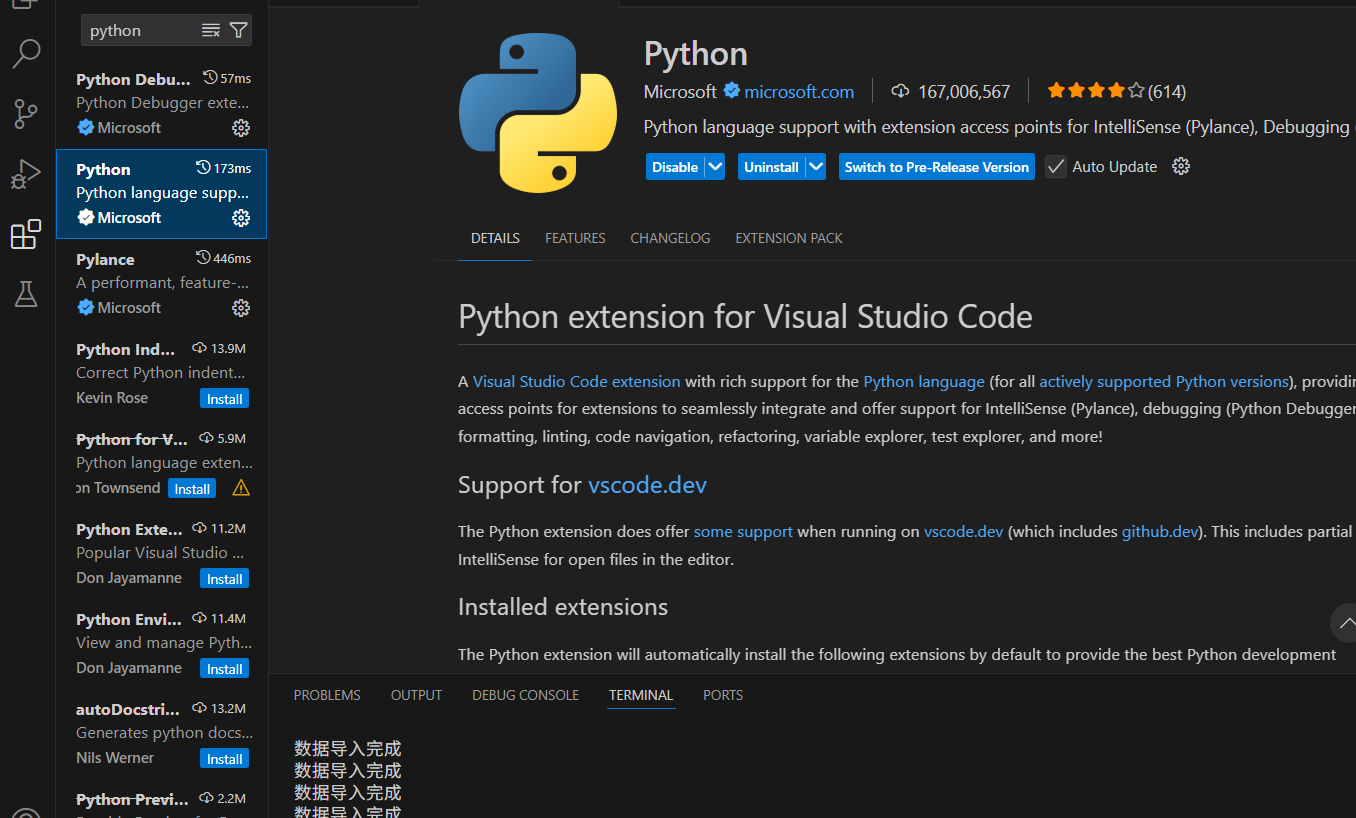This screenshot has height=818, width=1356.
Task: Install the Python for VSCode extension
Action: tap(192, 489)
